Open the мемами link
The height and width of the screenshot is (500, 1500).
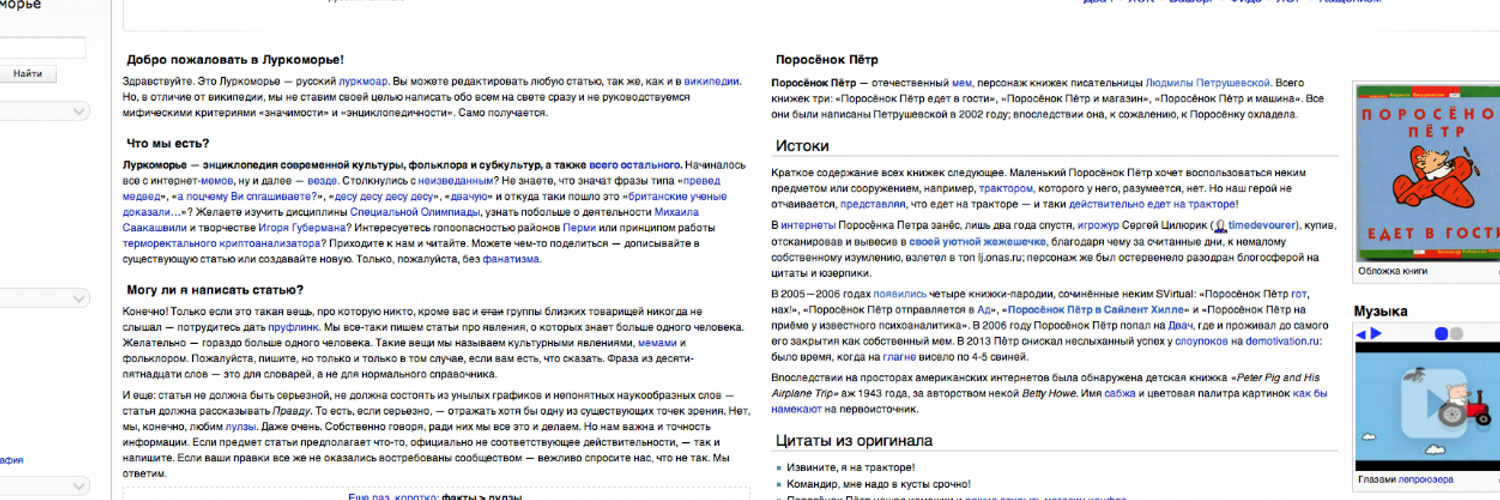coord(658,343)
